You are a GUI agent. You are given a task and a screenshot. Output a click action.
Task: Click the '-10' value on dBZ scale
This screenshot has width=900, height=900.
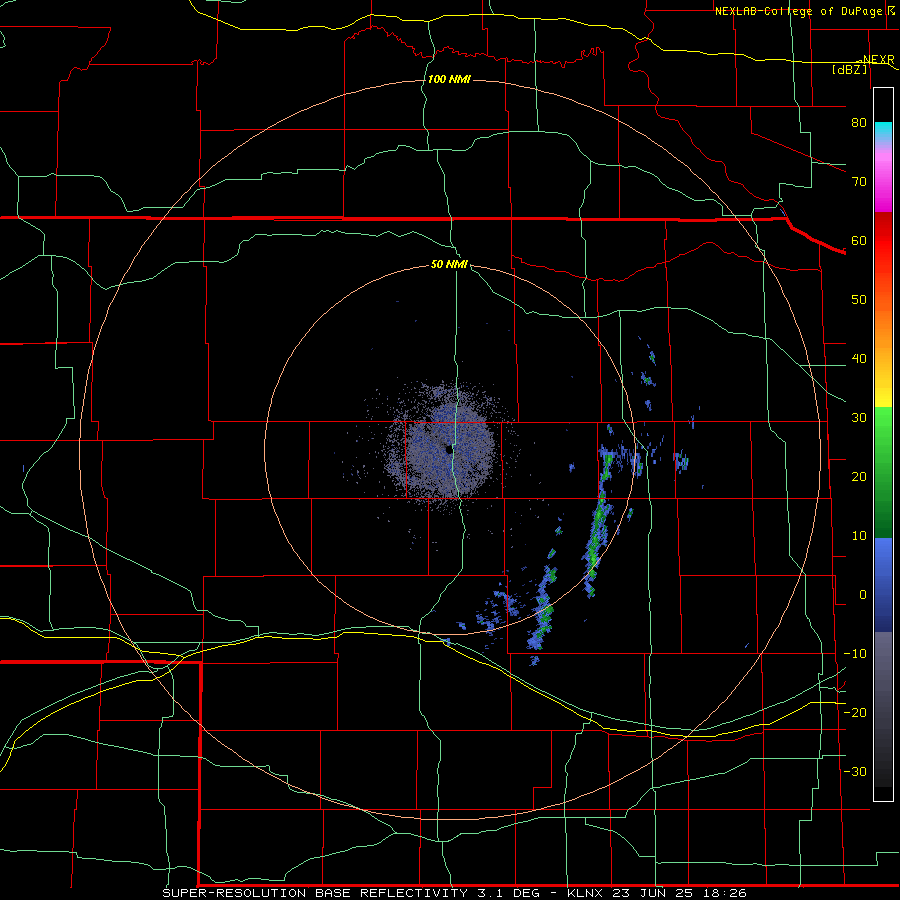(855, 653)
